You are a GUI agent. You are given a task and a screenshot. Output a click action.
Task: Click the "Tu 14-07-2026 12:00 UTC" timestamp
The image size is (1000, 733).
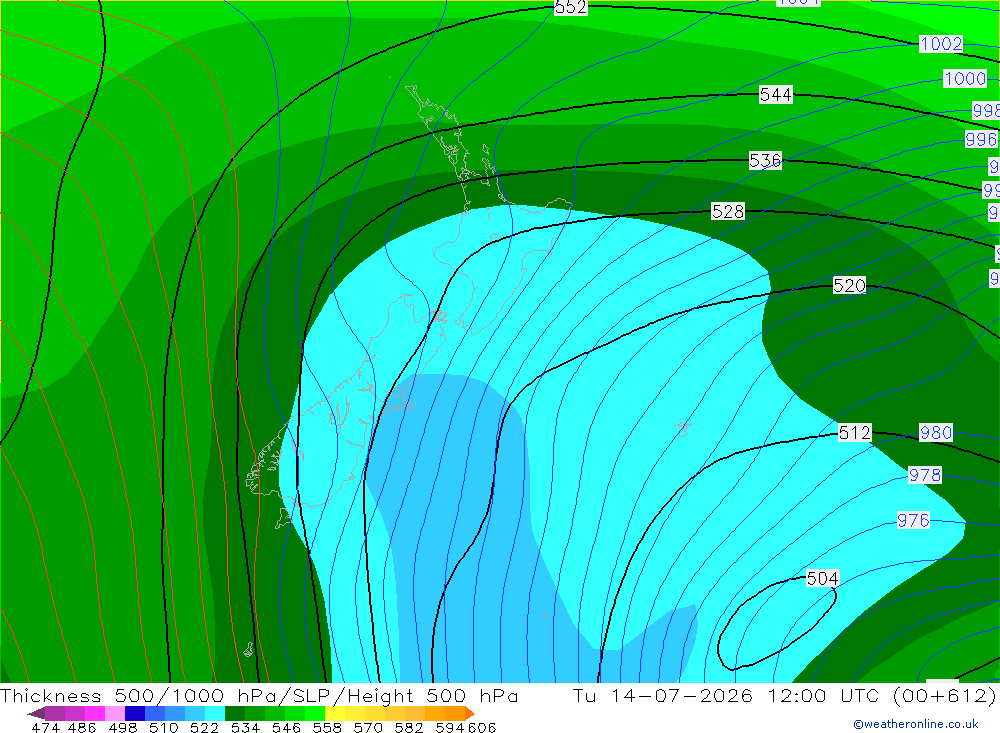point(726,695)
